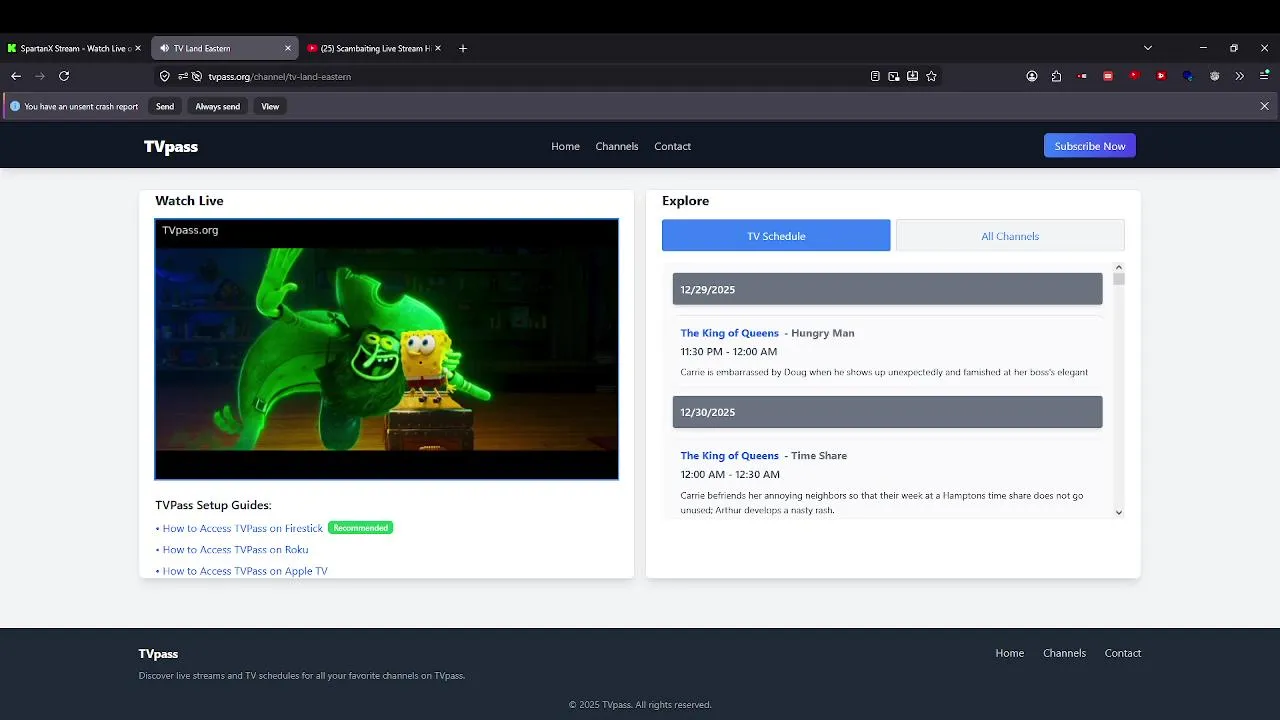Reload the current page
1280x720 pixels.
64,76
